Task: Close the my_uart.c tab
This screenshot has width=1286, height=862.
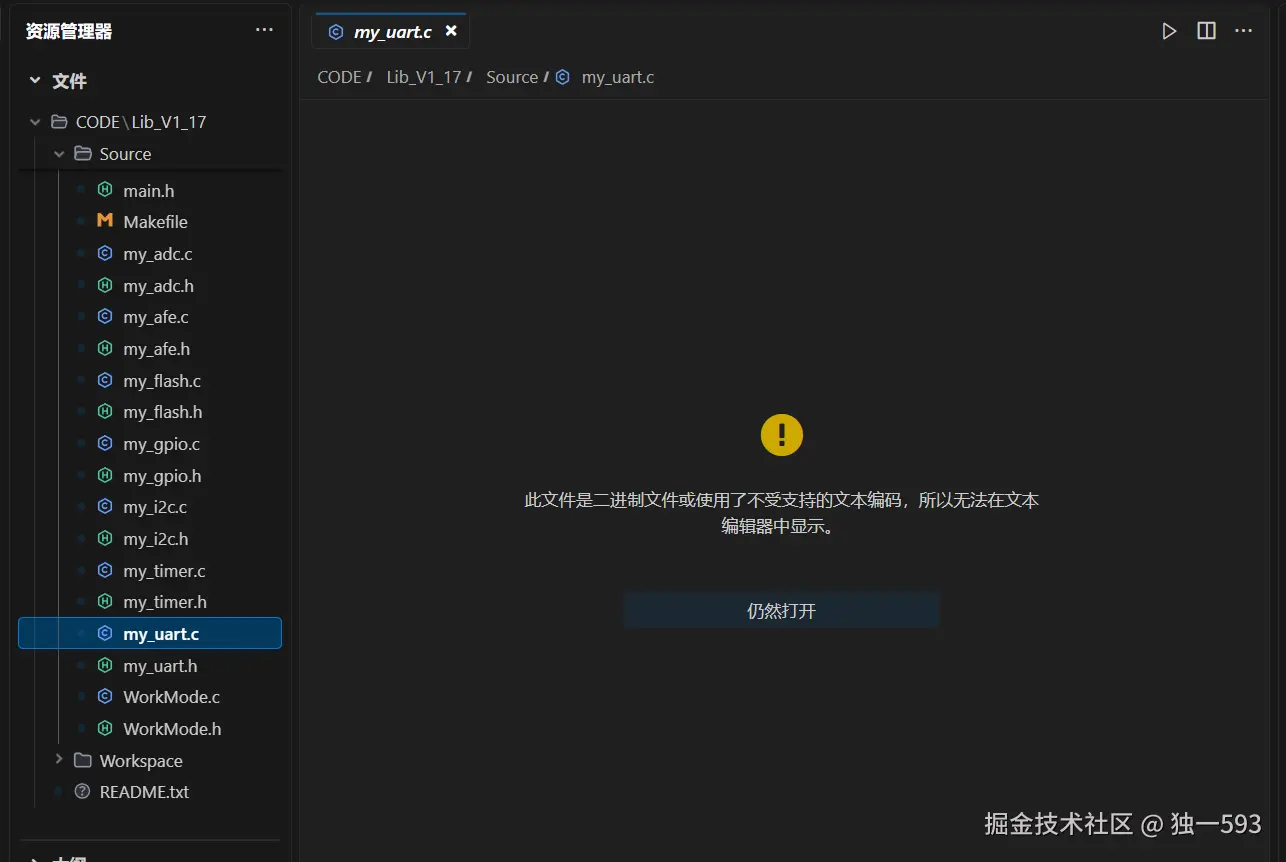Action: coord(451,30)
